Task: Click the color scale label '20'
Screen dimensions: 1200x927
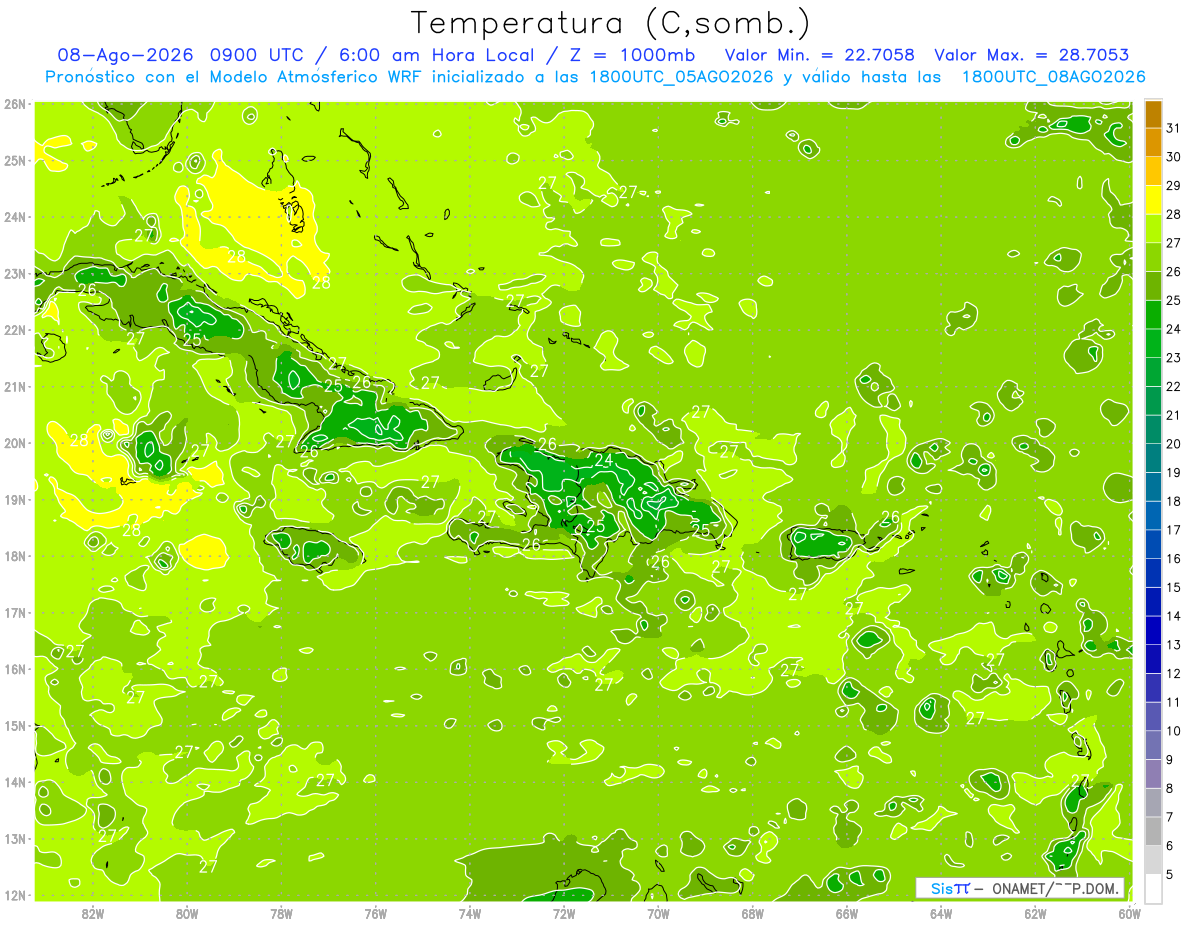Action: (x=1173, y=444)
